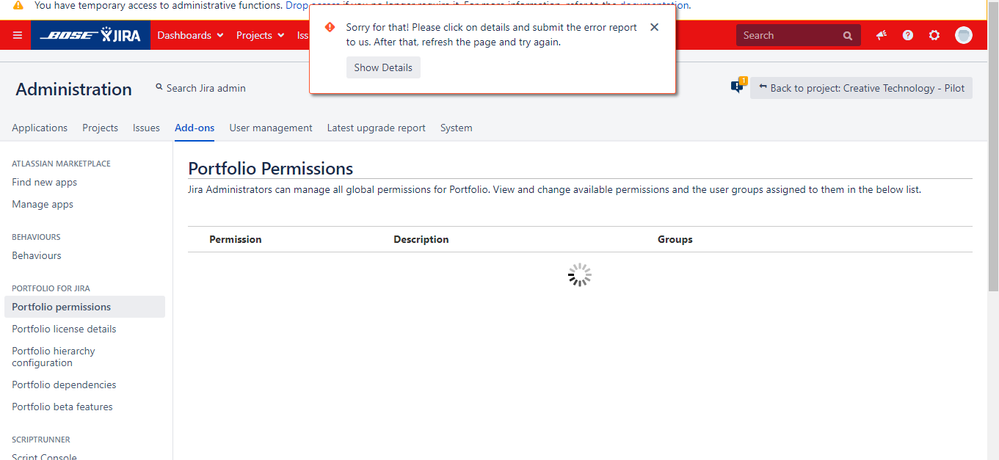The height and width of the screenshot is (460, 999).
Task: Switch to Projects admin tab
Action: pyautogui.click(x=100, y=127)
